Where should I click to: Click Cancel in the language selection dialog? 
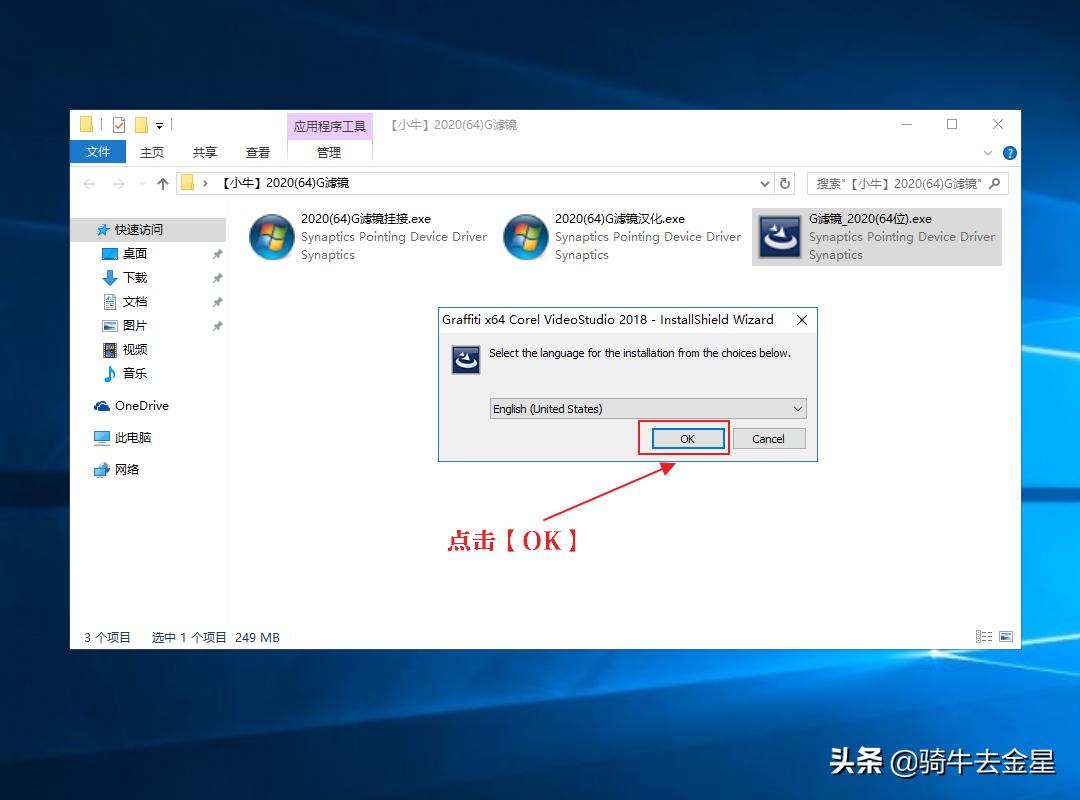click(x=769, y=438)
